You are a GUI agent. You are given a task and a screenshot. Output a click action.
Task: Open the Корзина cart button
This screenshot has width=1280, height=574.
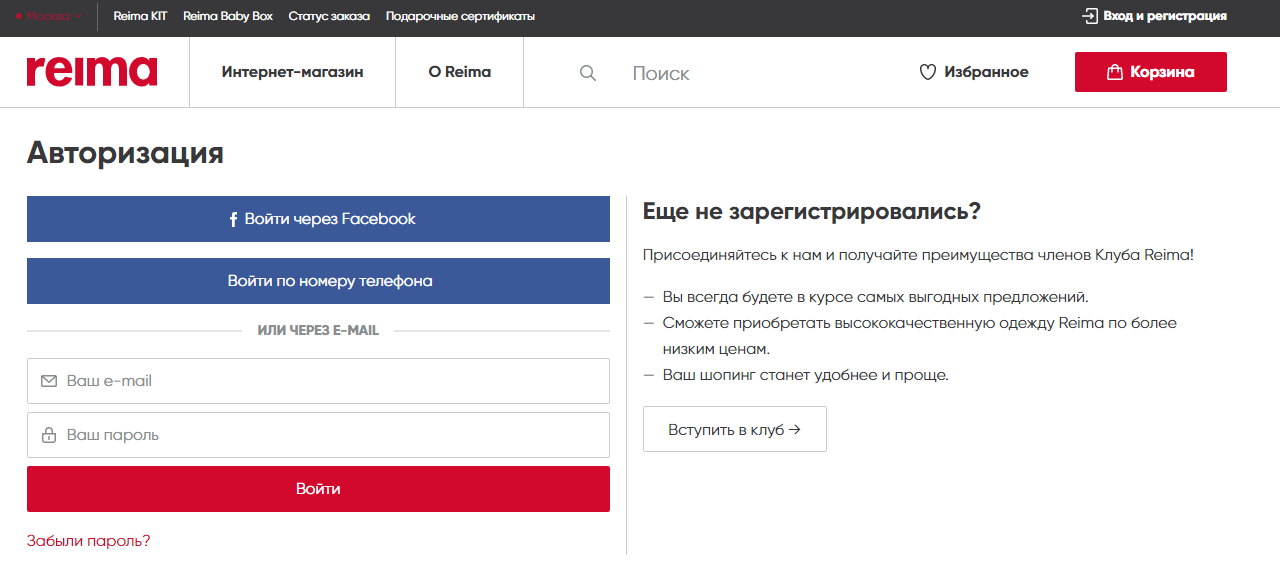point(1151,72)
